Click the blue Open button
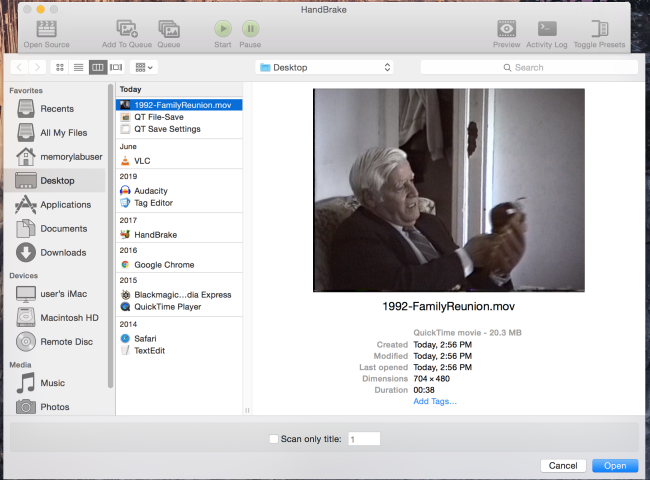650x480 pixels. pos(614,466)
